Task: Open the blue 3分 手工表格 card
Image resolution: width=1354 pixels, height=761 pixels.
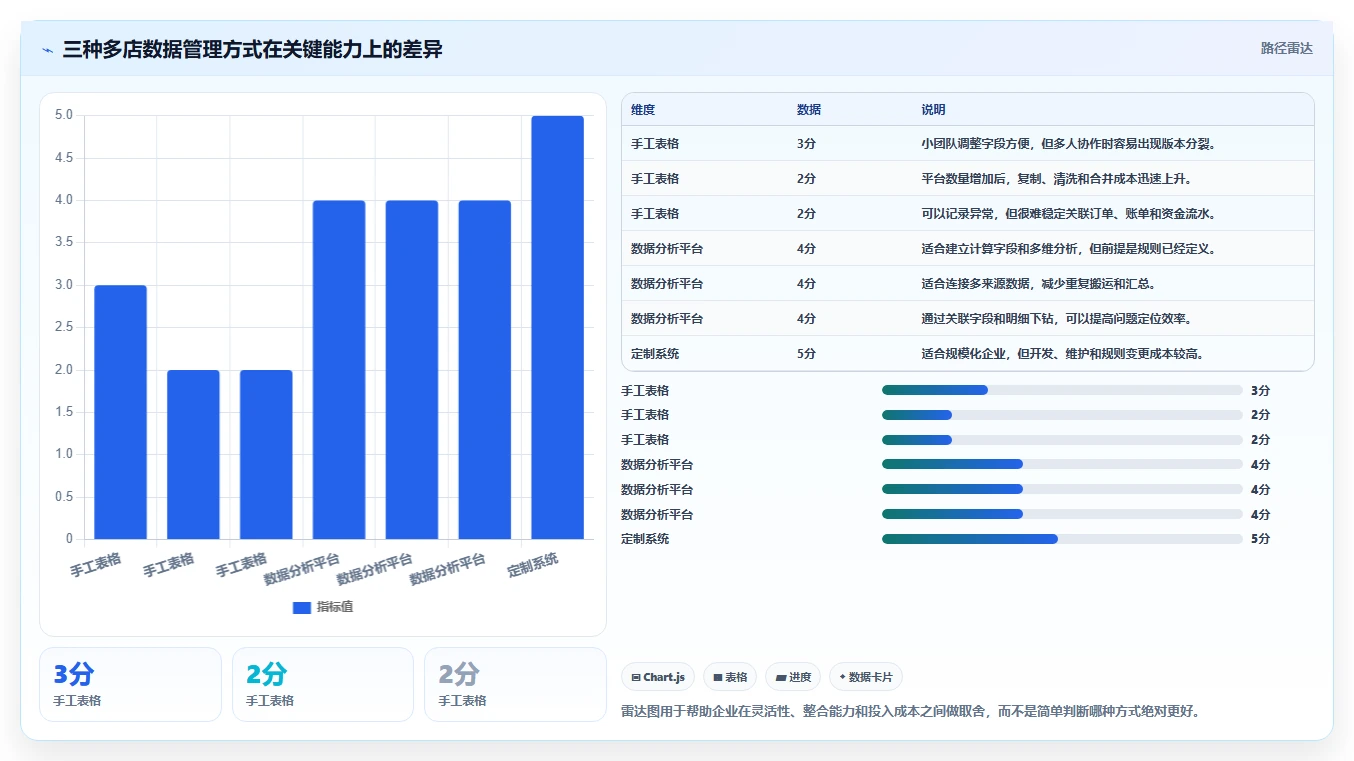Action: pyautogui.click(x=130, y=684)
